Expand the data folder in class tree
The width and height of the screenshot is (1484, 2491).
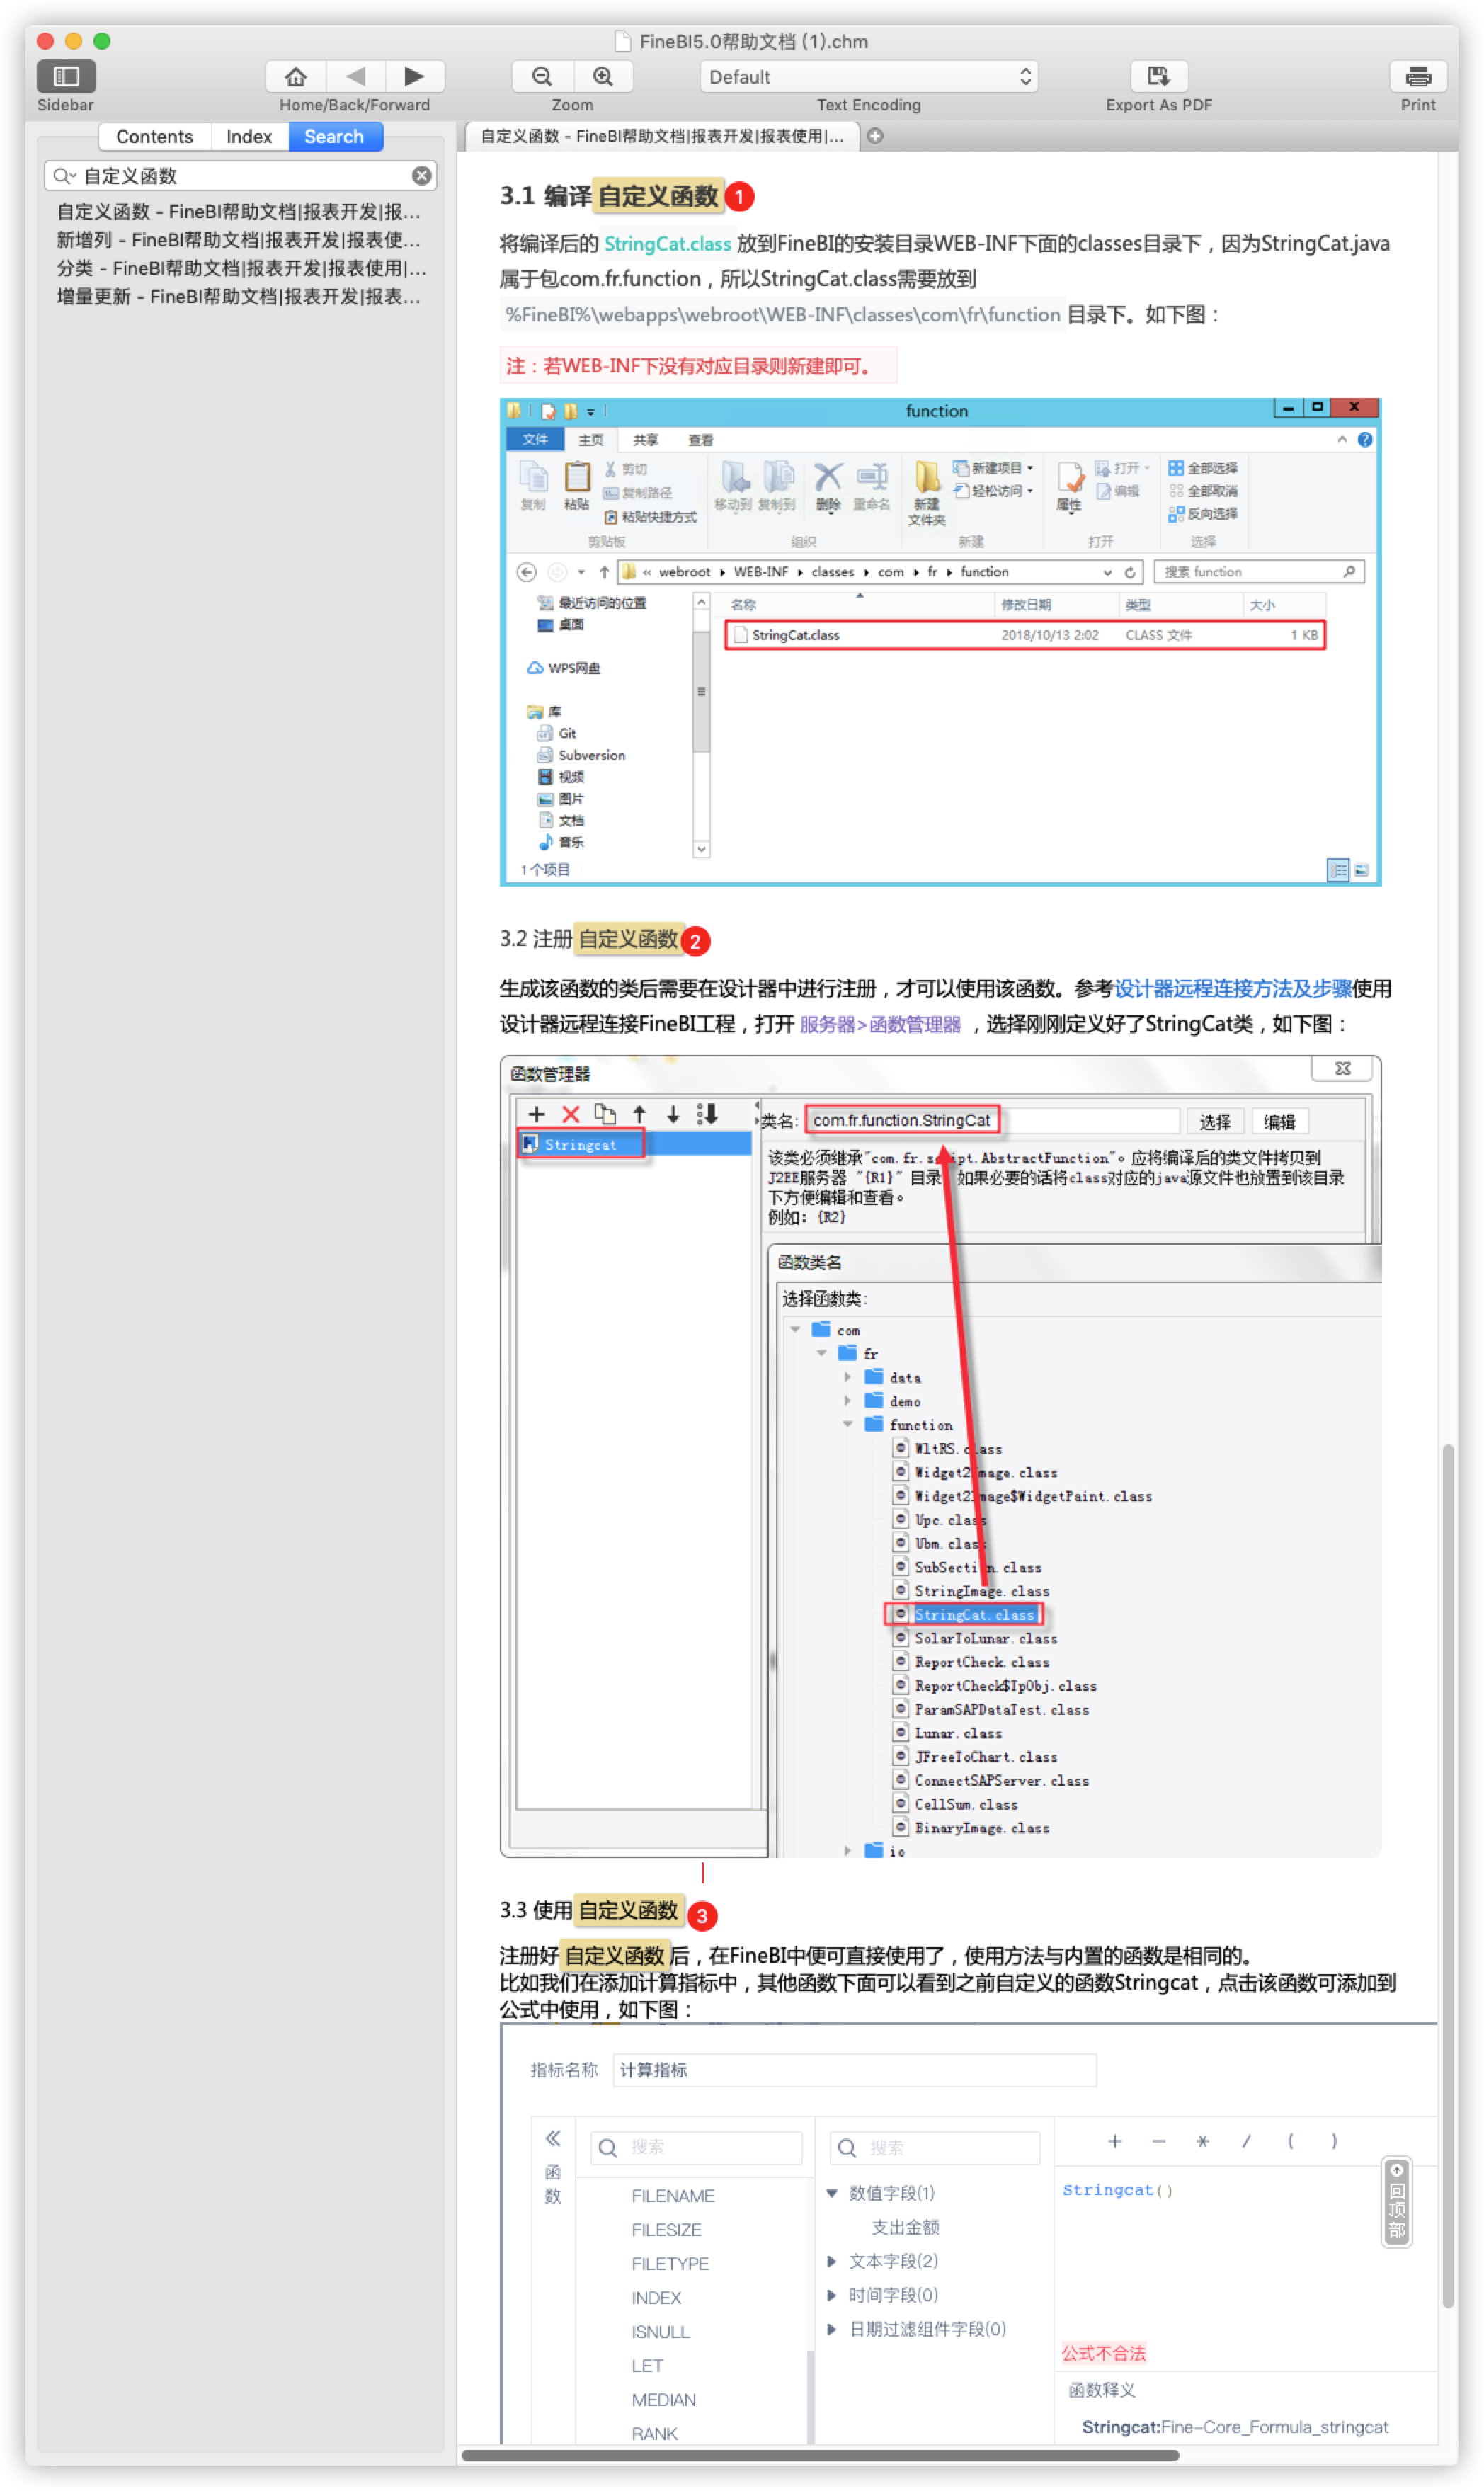click(x=847, y=1377)
